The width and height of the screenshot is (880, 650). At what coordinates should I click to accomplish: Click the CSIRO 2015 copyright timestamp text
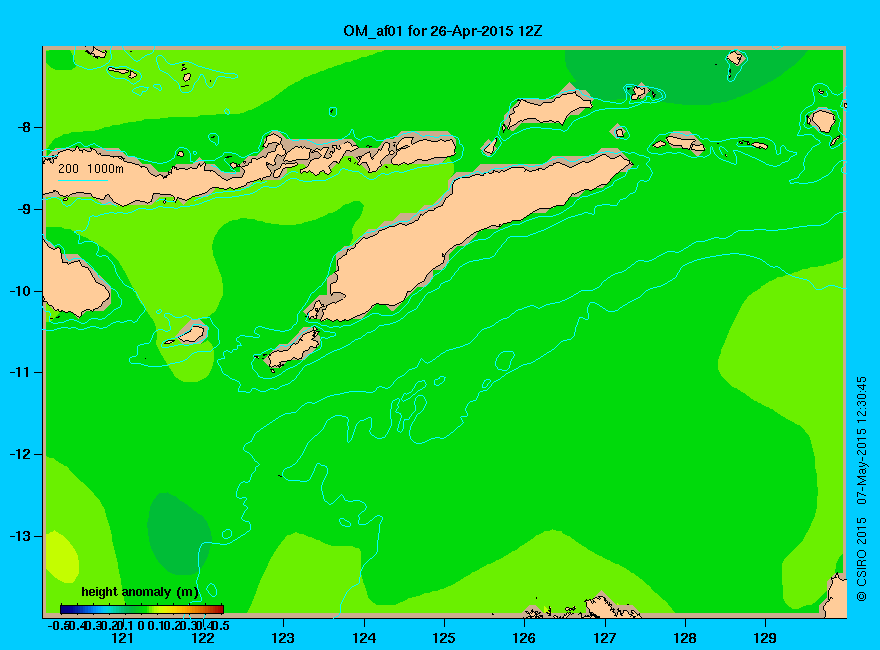point(861,489)
